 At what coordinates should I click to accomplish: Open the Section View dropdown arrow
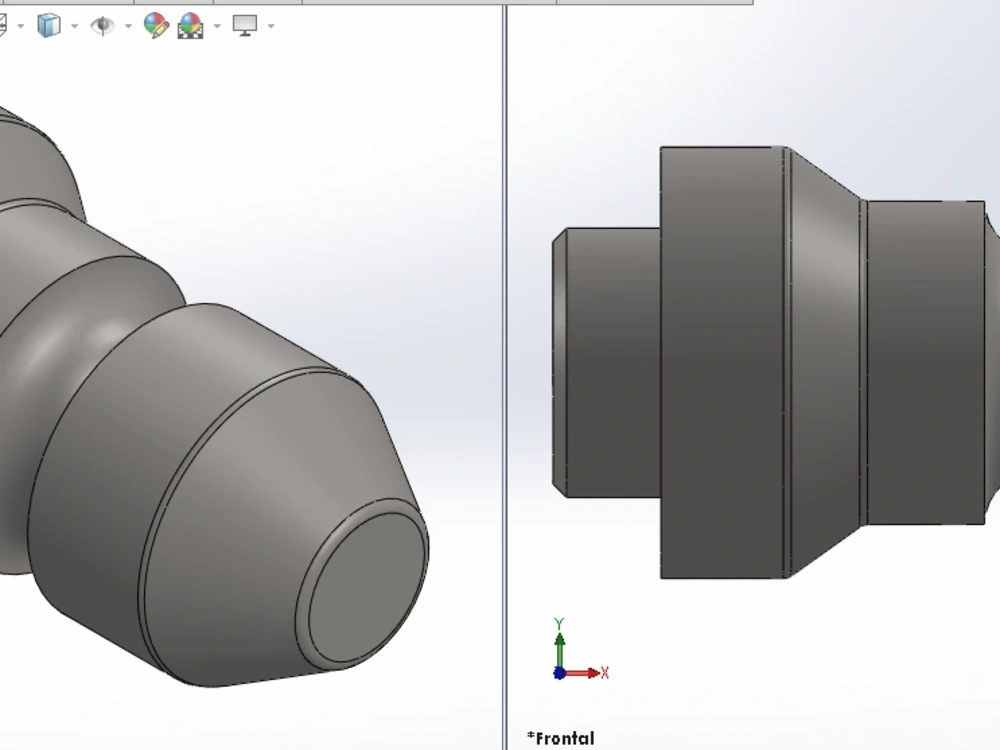pos(20,26)
